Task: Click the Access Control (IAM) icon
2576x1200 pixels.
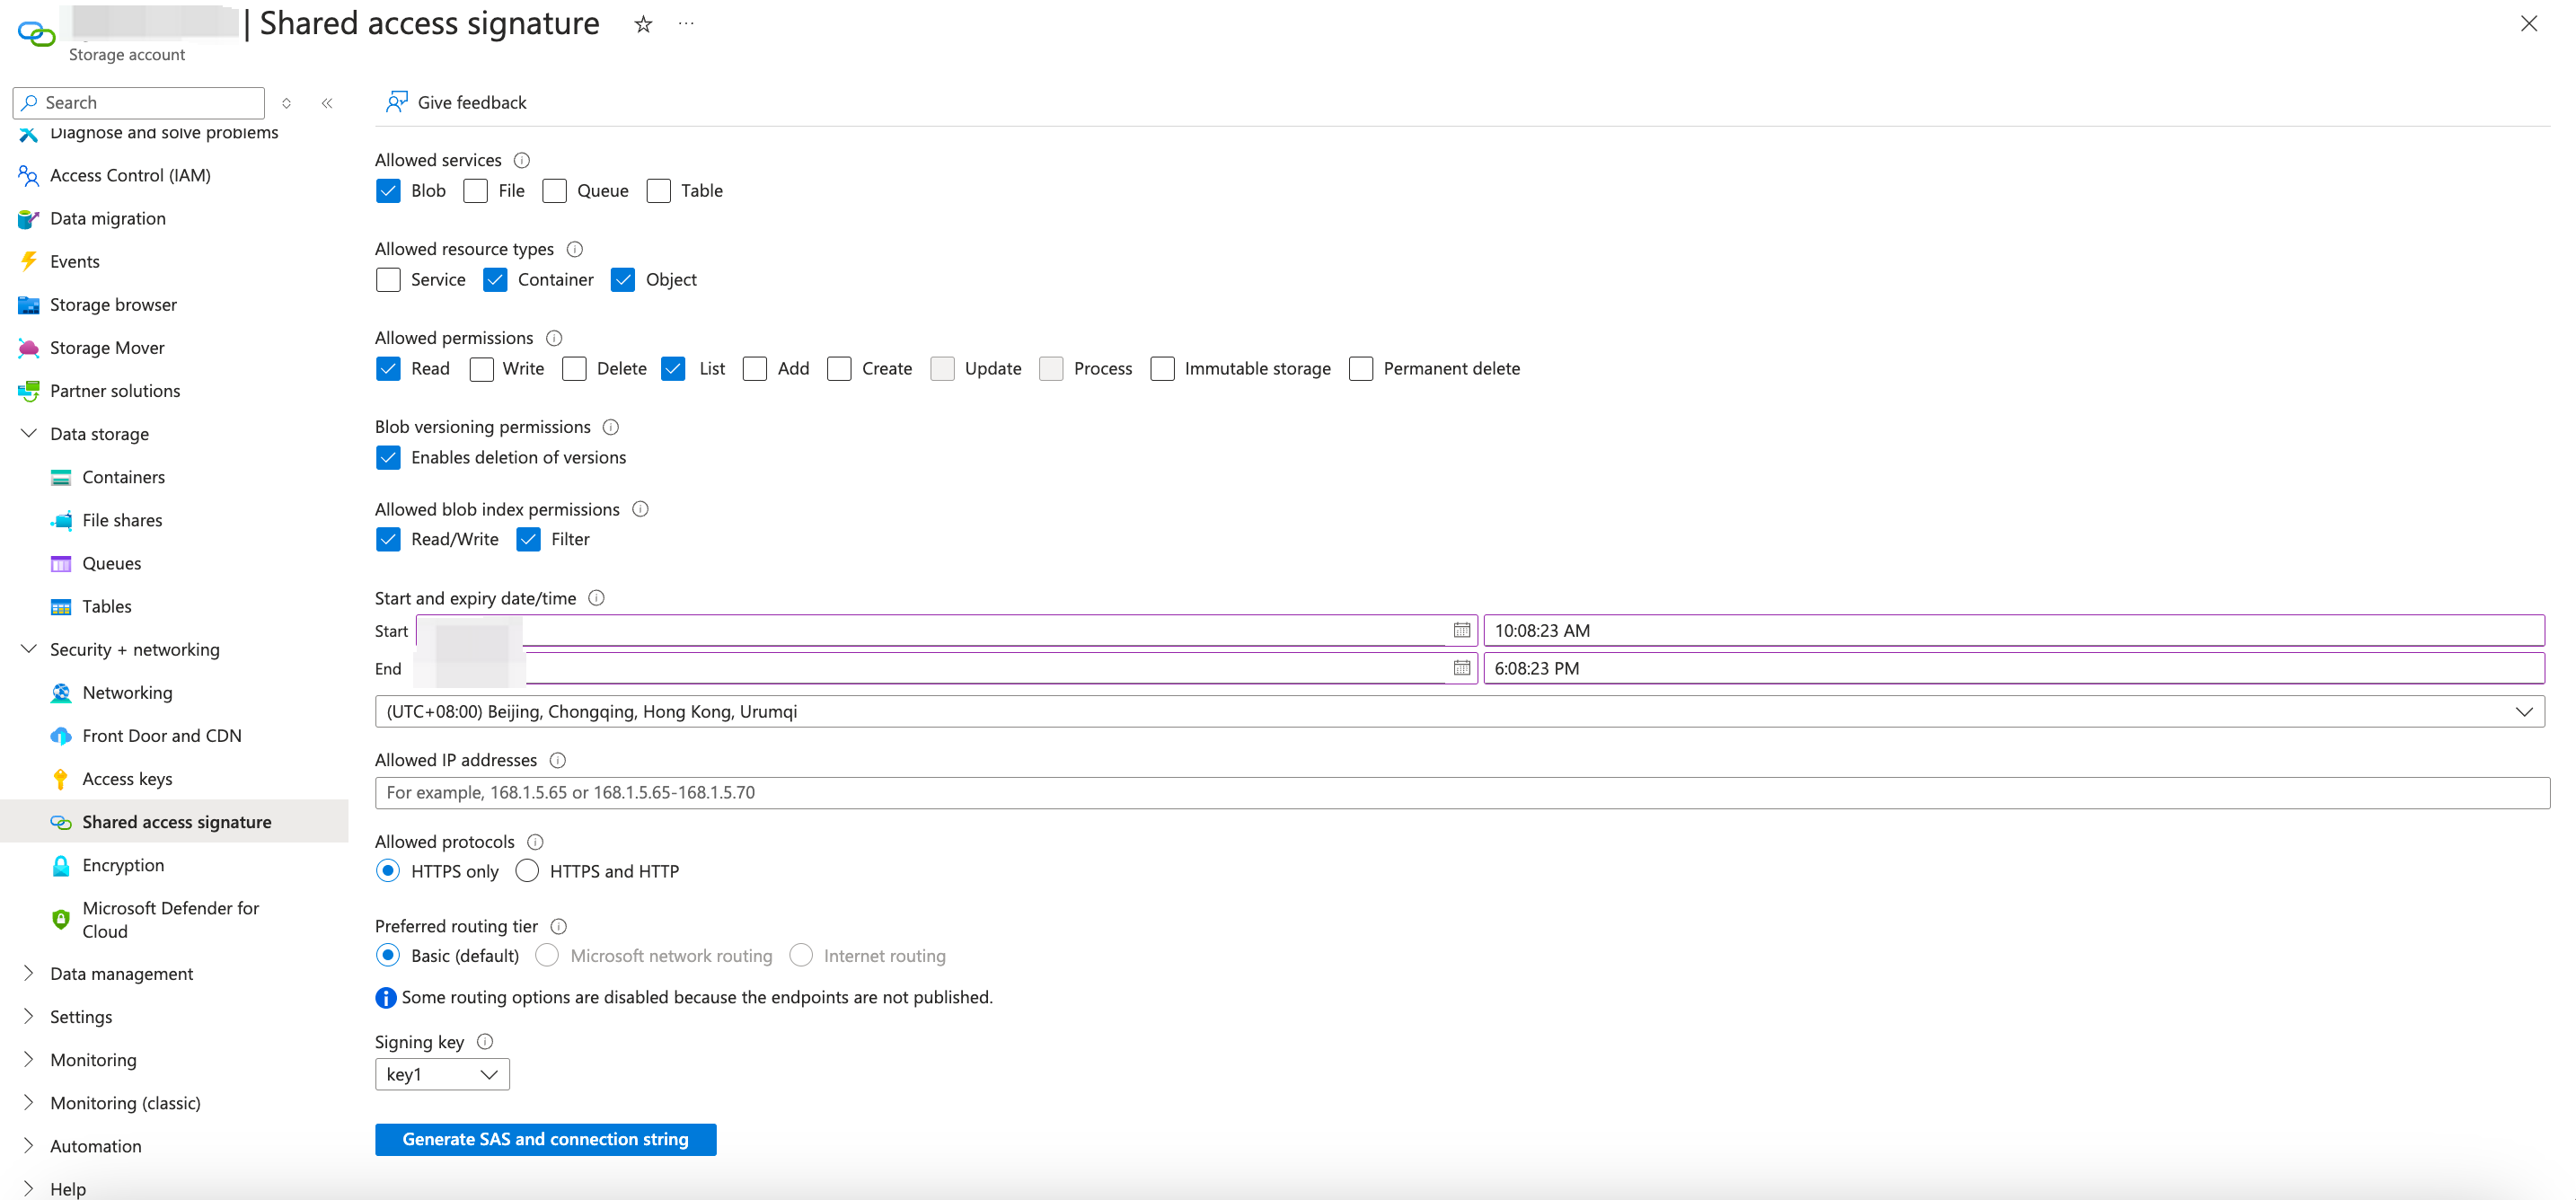Action: [x=28, y=175]
